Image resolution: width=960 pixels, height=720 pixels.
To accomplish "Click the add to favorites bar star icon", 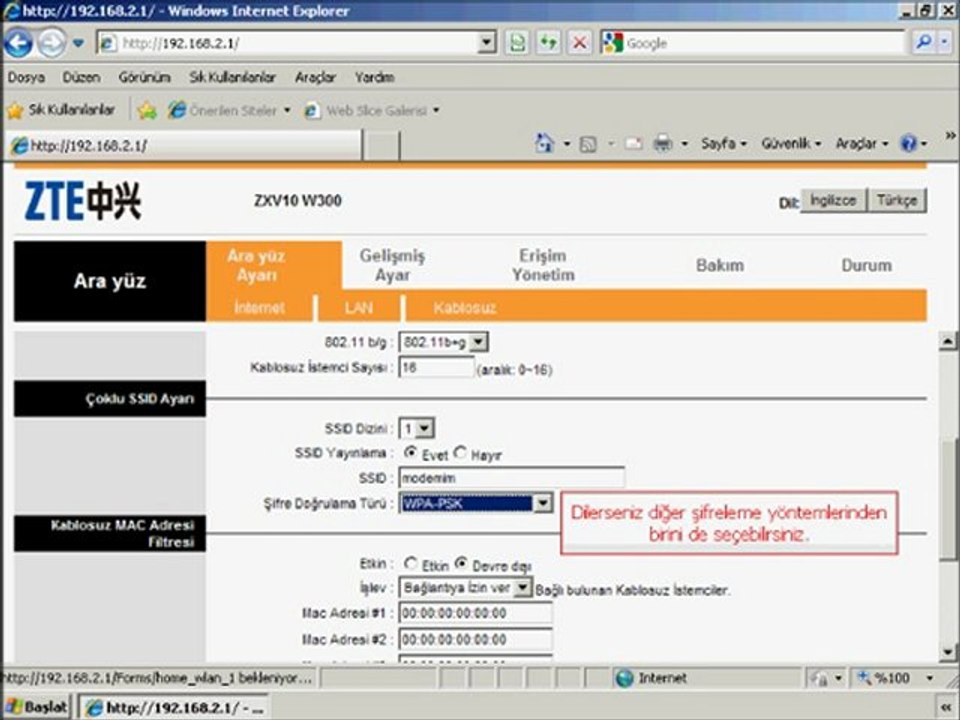I will [x=147, y=111].
